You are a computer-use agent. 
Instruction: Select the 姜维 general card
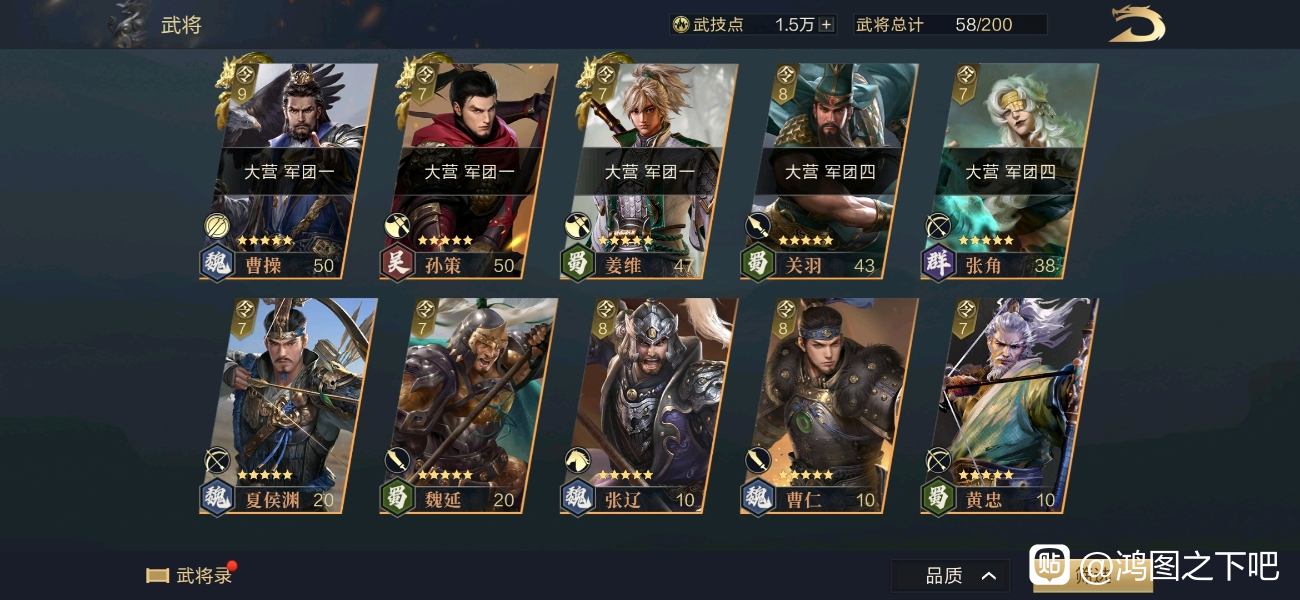tap(649, 172)
